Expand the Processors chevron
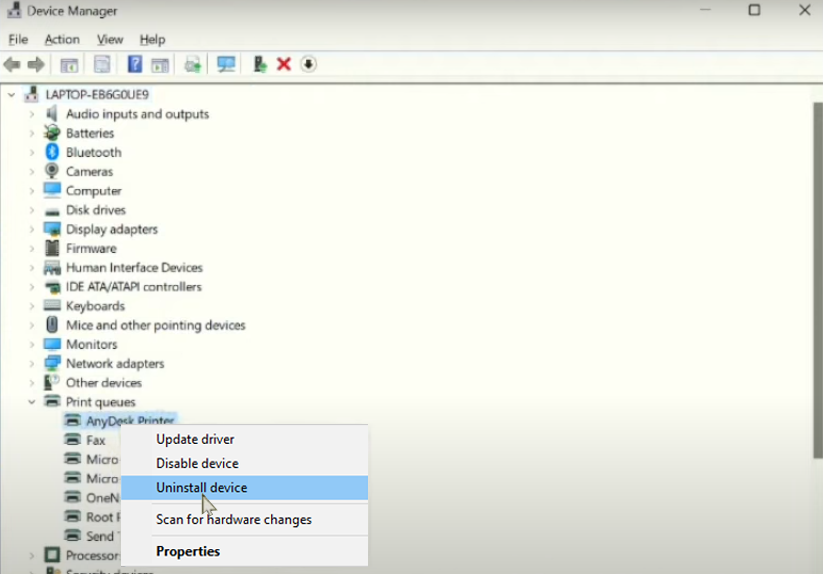Screen dimensions: 823x574 coord(31,555)
